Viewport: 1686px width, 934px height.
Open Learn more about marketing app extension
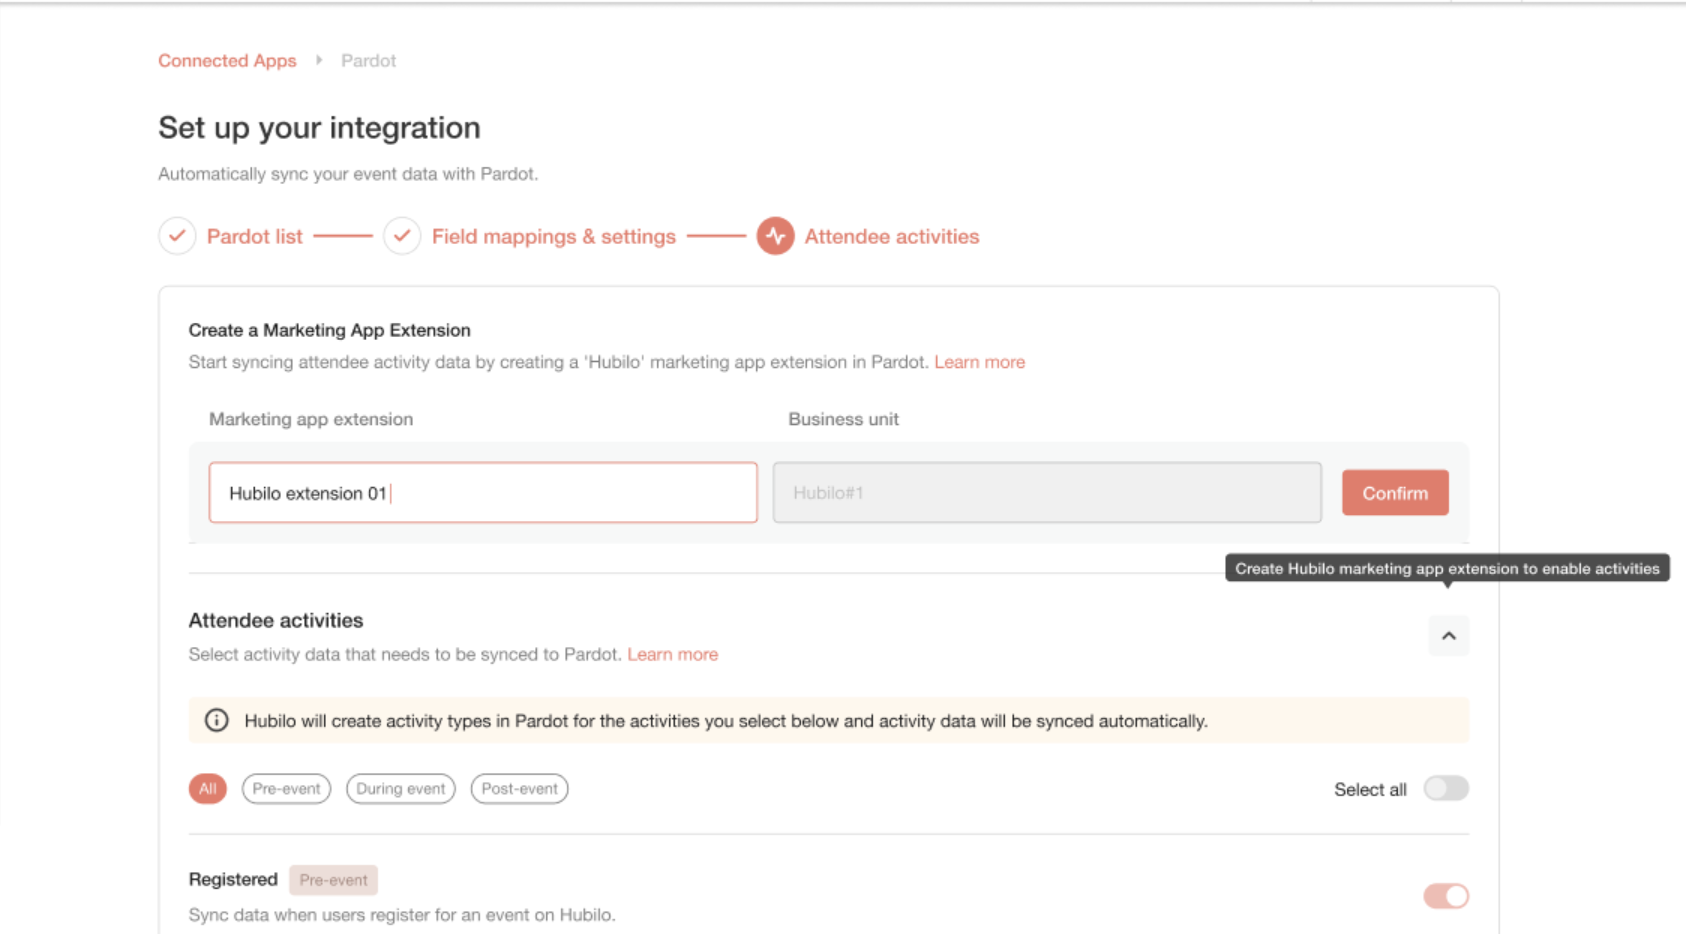979,362
